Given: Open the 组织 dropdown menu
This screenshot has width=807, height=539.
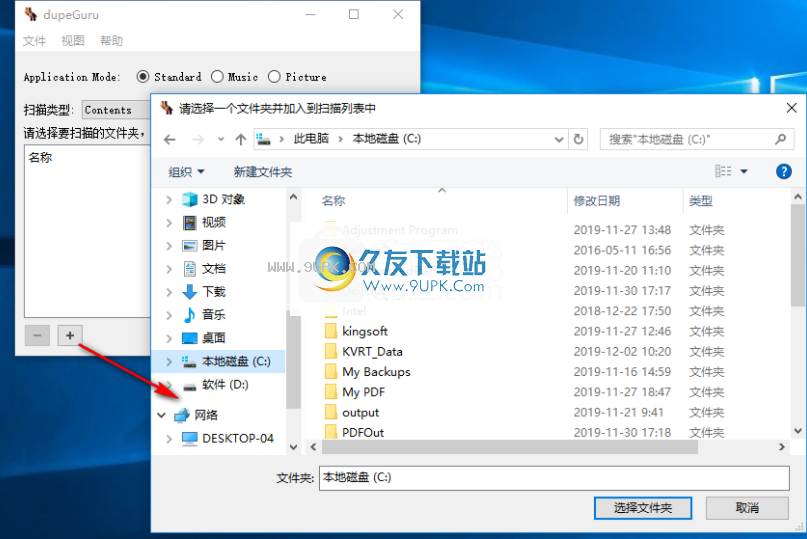Looking at the screenshot, I should [x=186, y=172].
